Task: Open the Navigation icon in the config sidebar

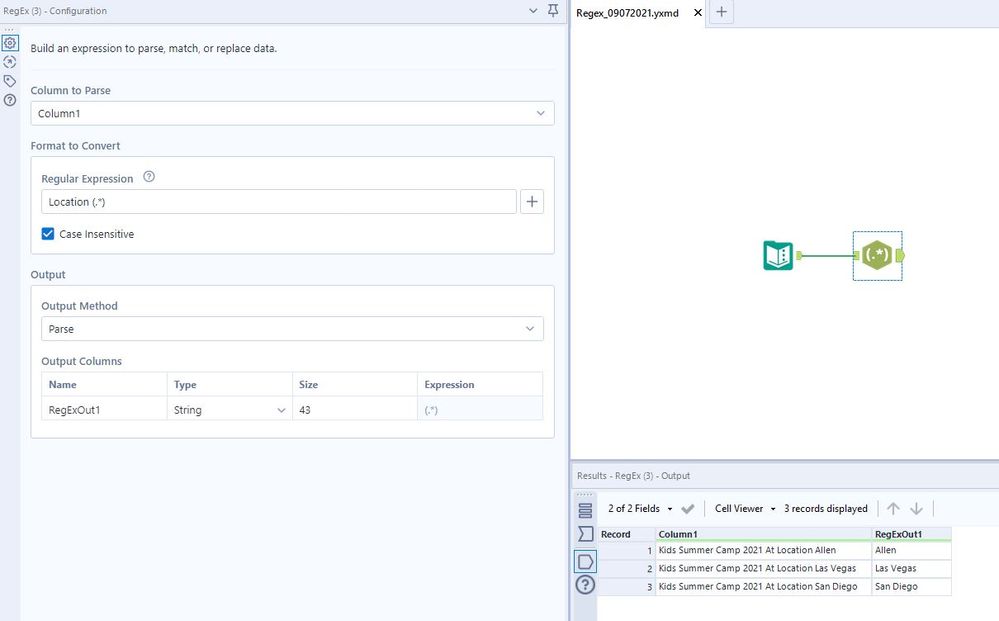Action: 10,62
